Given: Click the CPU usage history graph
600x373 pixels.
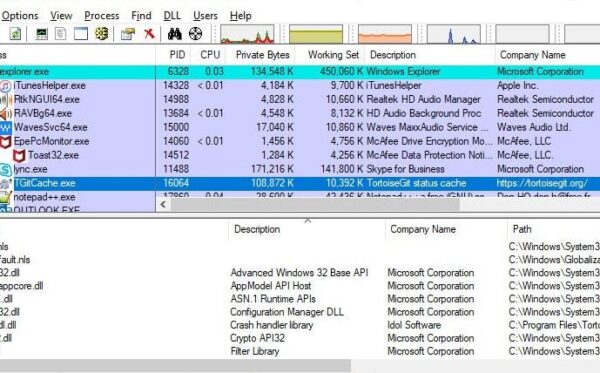Looking at the screenshot, I should 247,34.
